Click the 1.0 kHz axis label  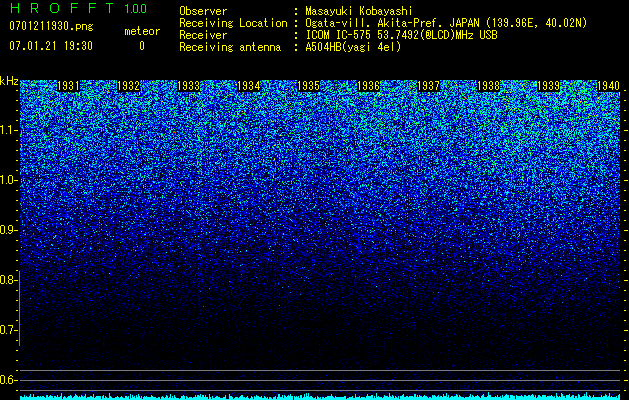pyautogui.click(x=8, y=181)
